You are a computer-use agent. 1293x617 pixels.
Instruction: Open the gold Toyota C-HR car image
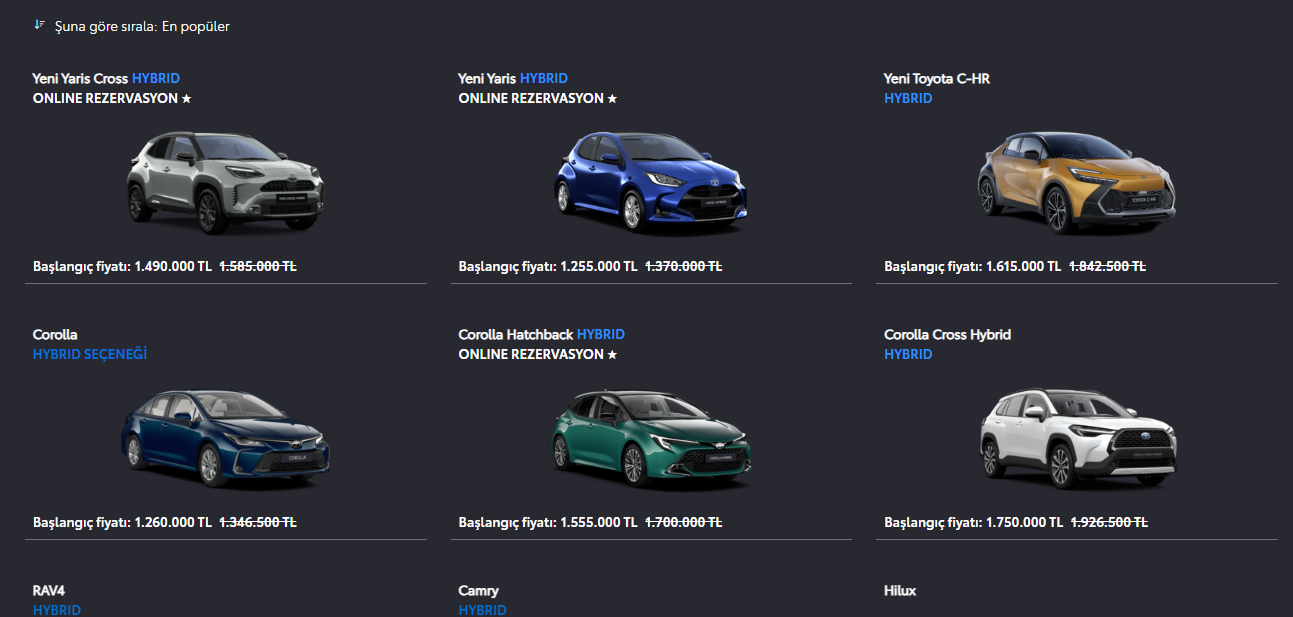click(x=1077, y=183)
